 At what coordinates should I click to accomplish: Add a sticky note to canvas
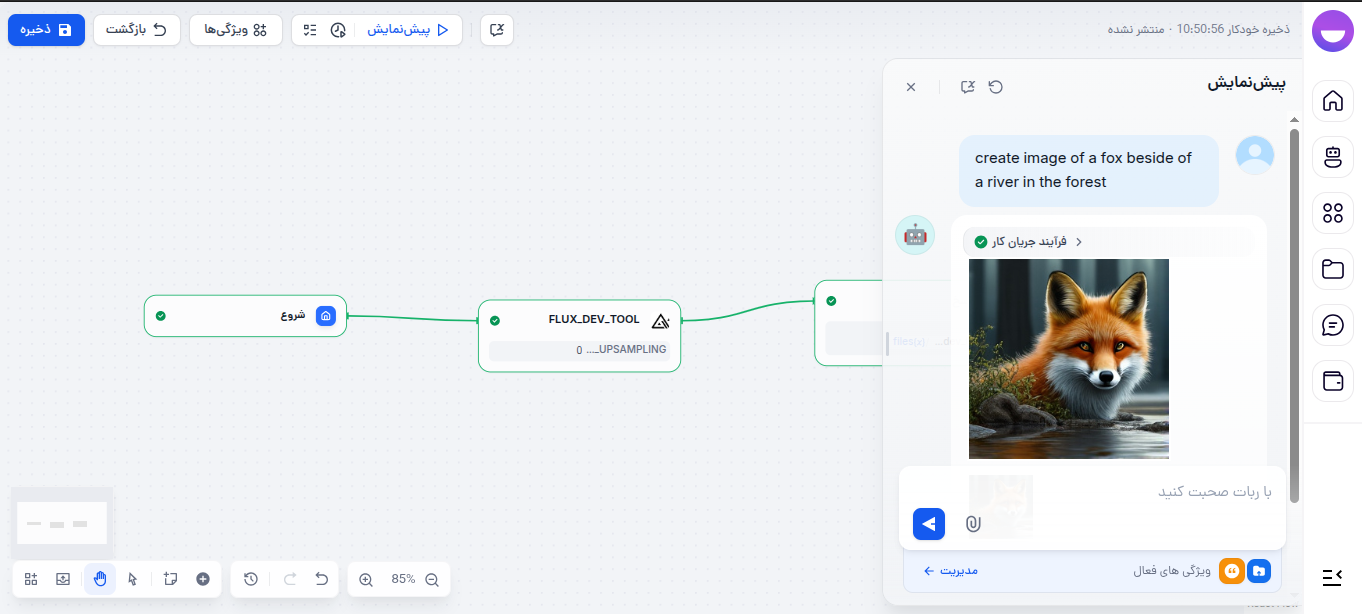pos(170,579)
